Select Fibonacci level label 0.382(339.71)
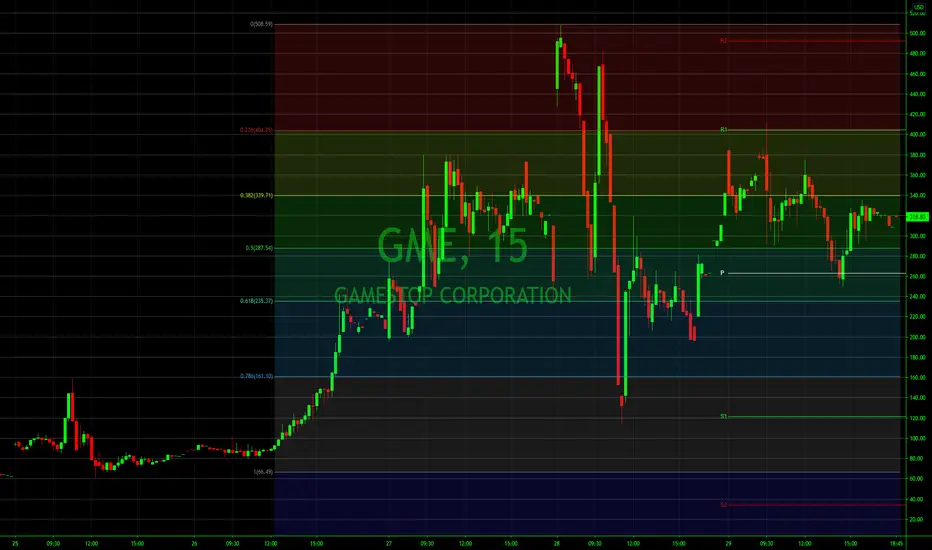Image resolution: width=932 pixels, height=550 pixels. click(x=256, y=196)
